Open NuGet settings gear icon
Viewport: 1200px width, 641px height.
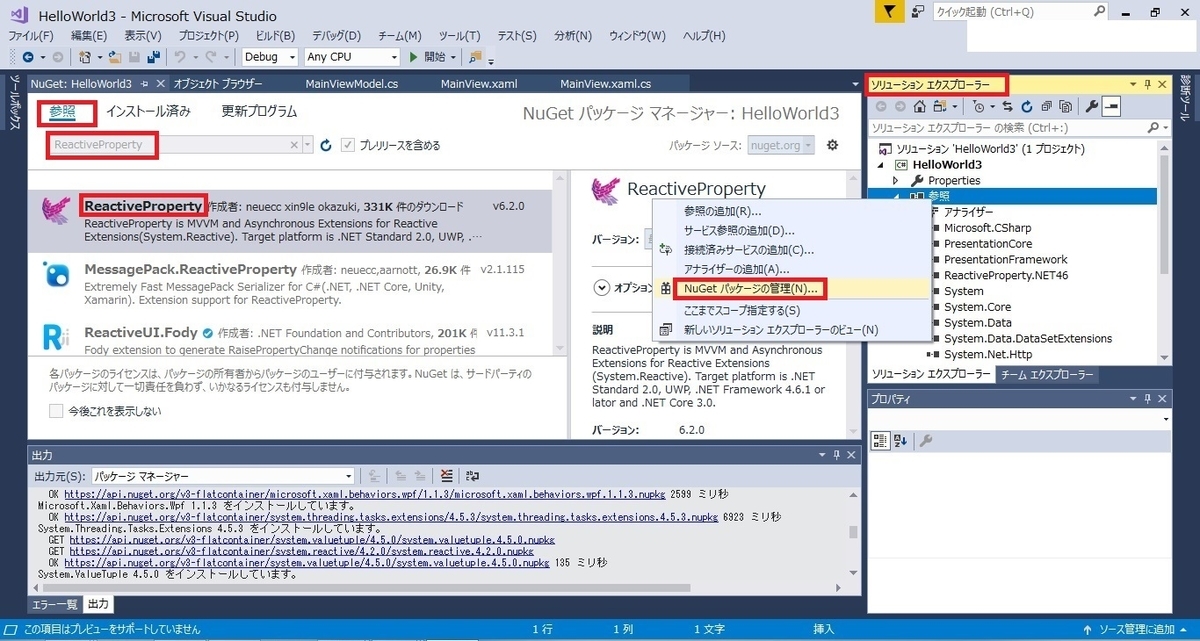click(x=832, y=145)
